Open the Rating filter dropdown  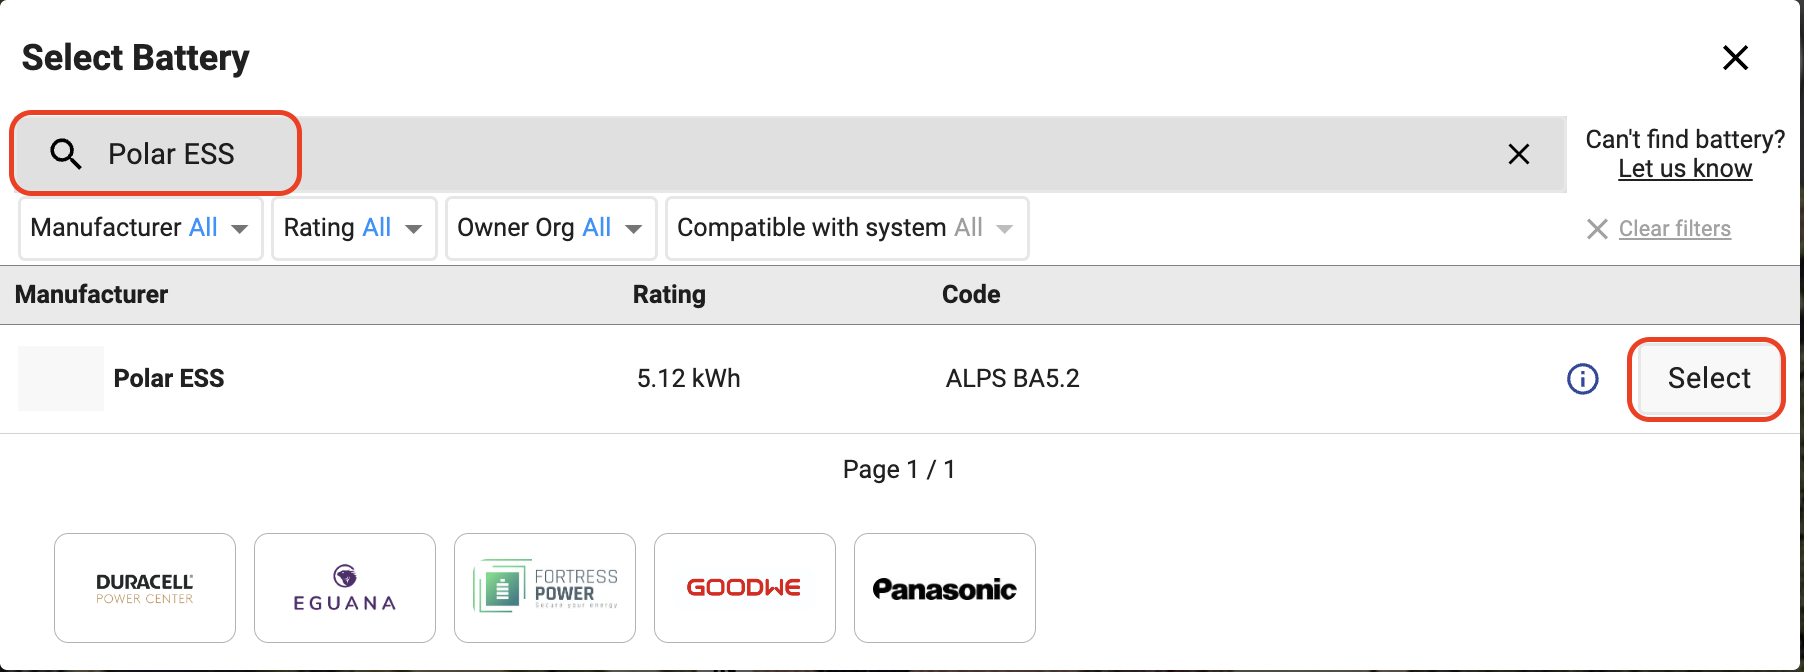354,228
